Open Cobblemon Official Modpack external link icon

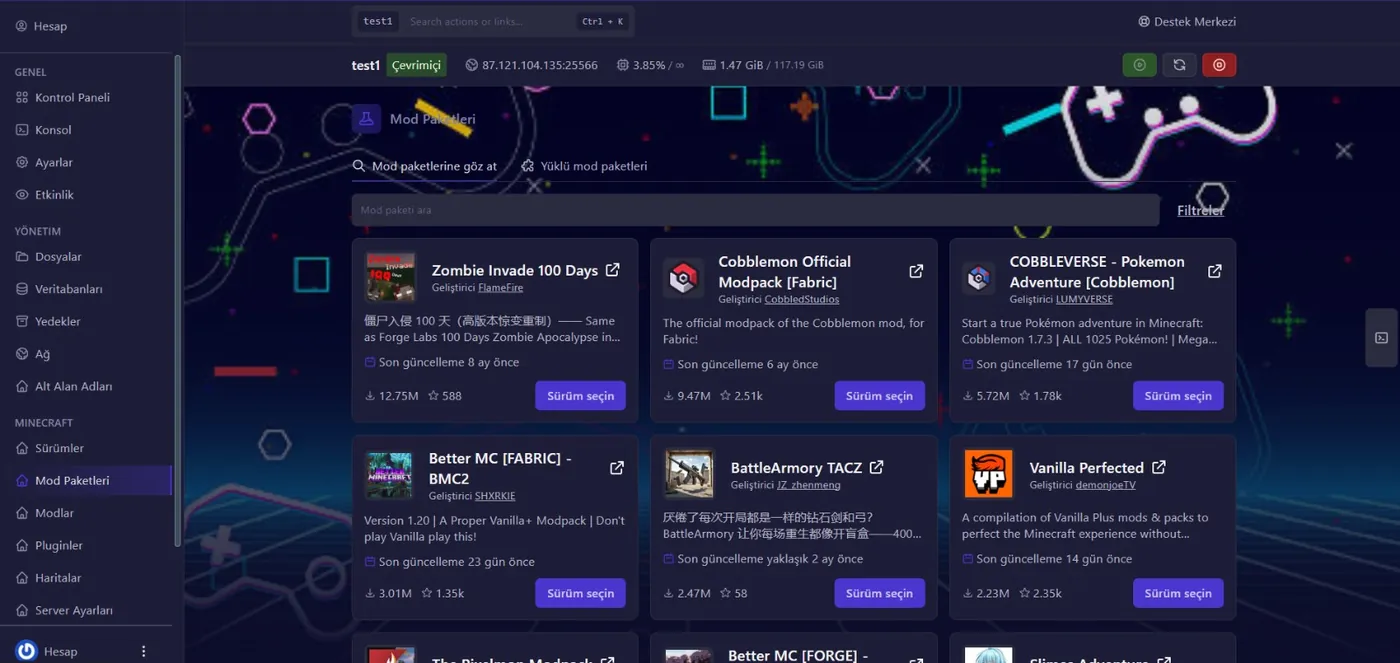pyautogui.click(x=916, y=271)
